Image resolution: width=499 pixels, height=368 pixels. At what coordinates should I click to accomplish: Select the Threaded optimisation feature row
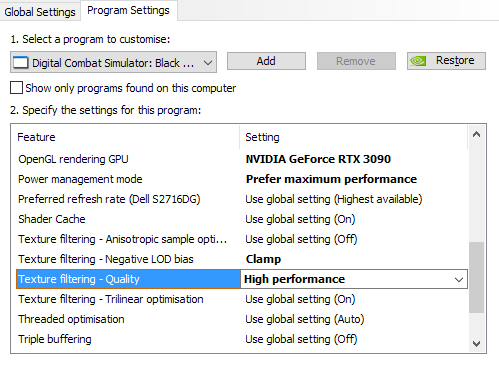[242, 319]
